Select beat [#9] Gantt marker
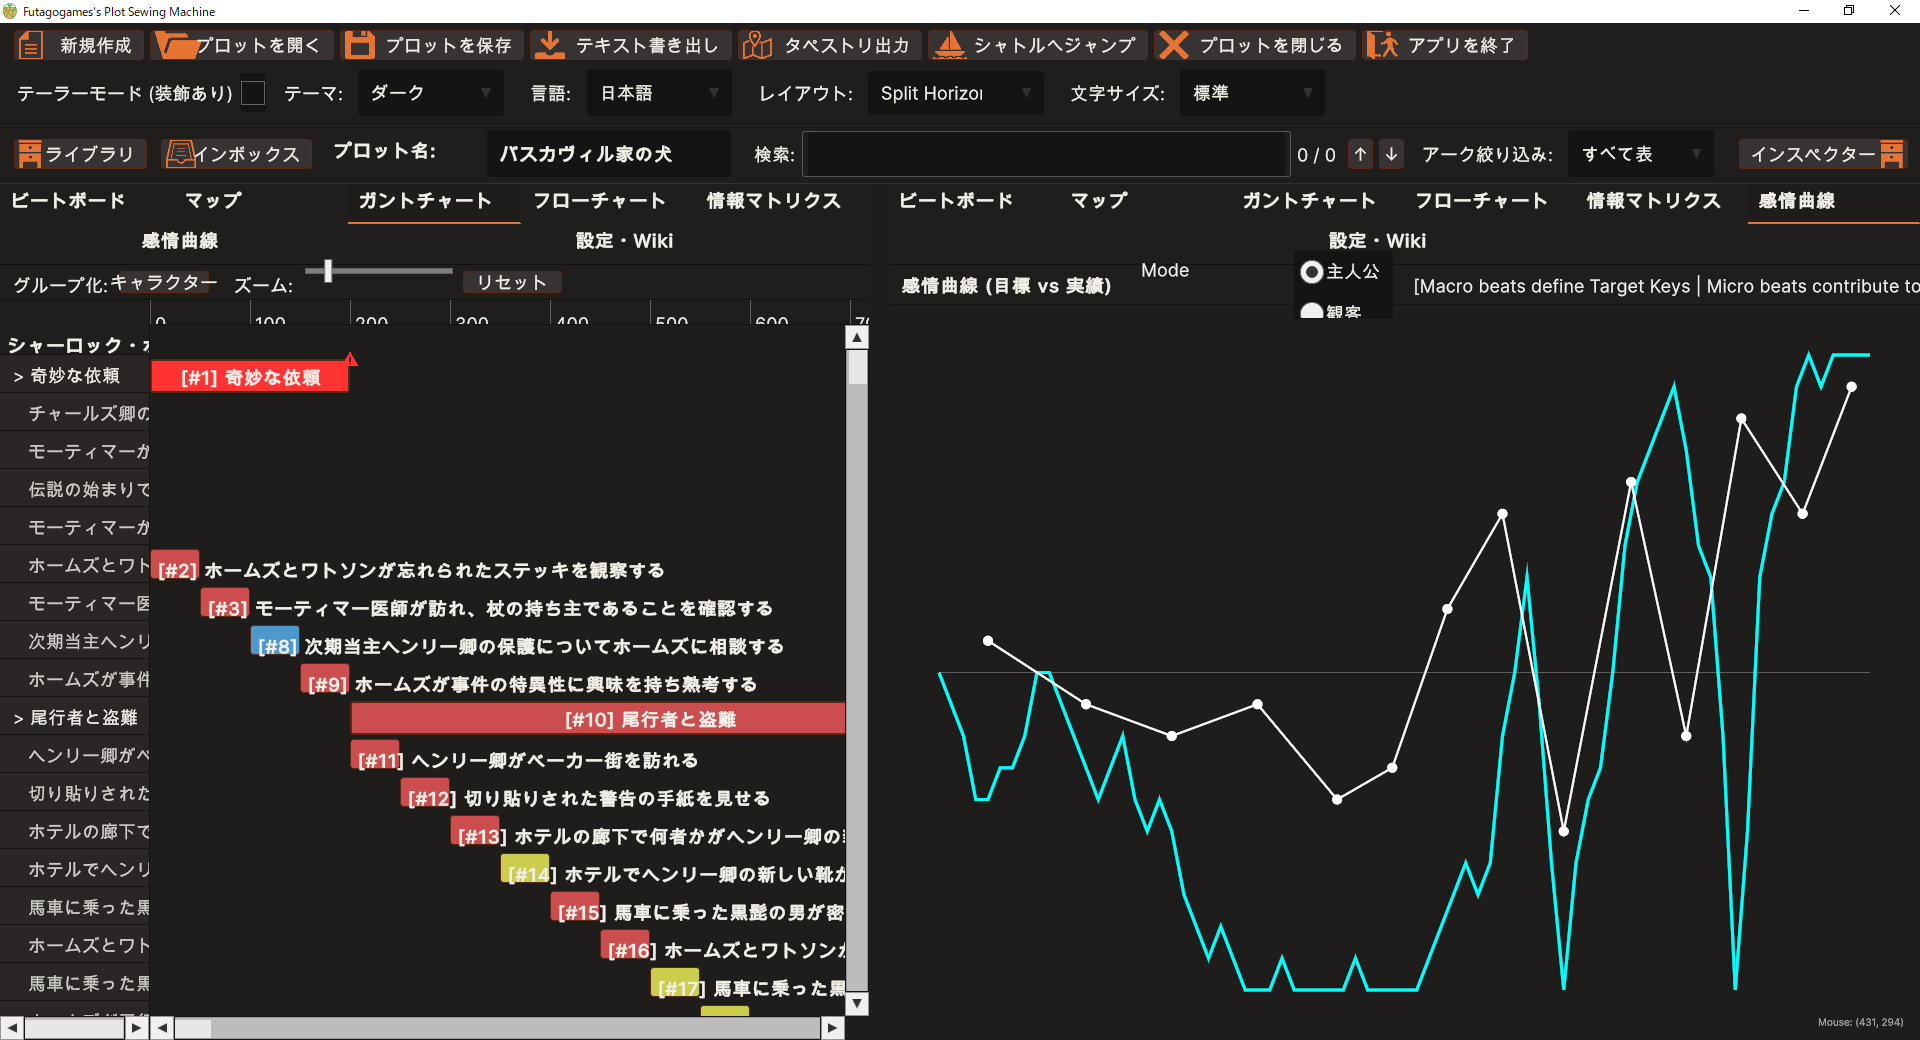Screen dimensions: 1920x1040 [x=325, y=680]
